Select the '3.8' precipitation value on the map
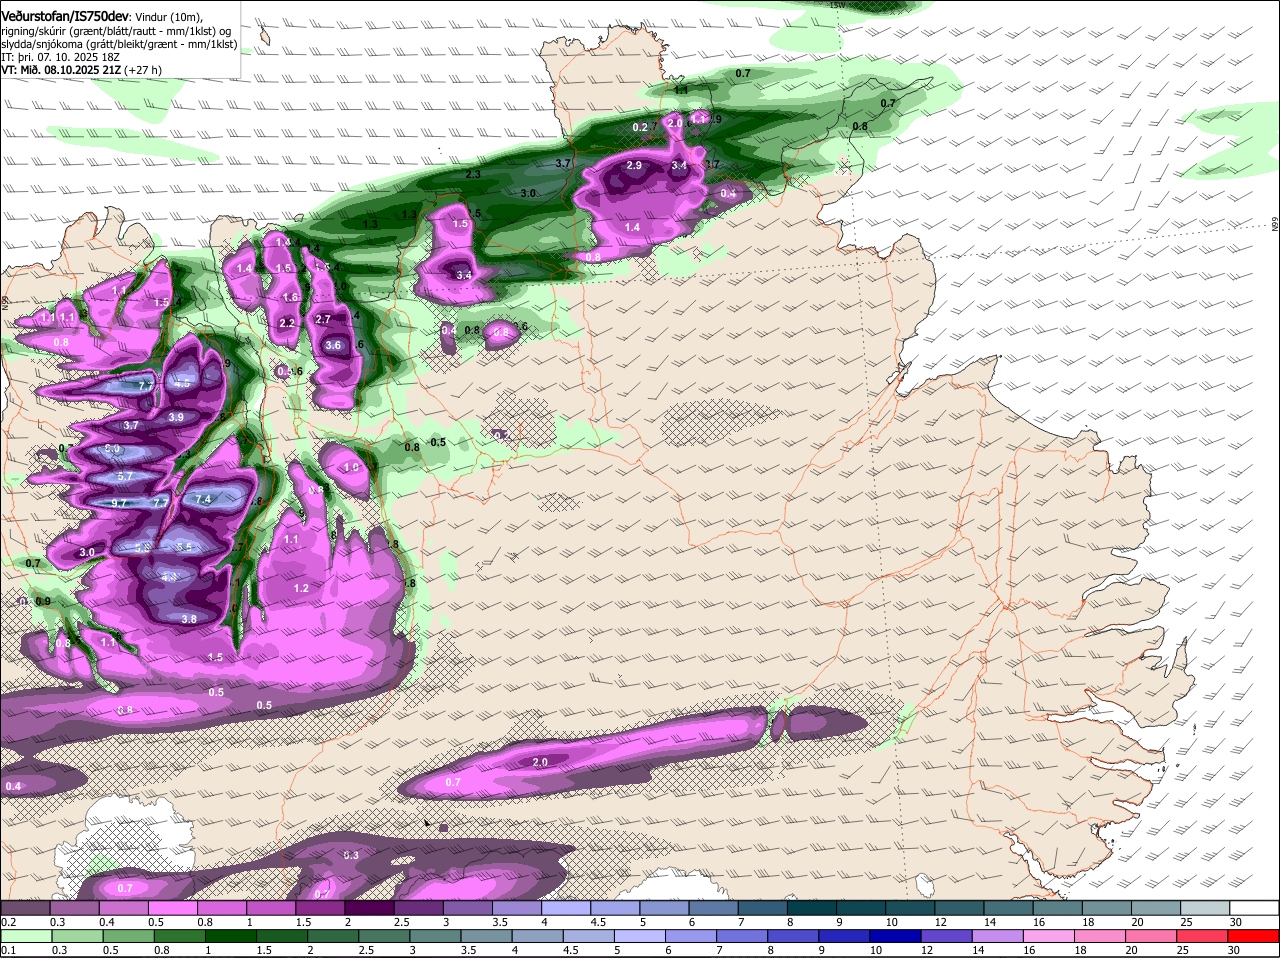This screenshot has height=958, width=1280. tap(189, 619)
